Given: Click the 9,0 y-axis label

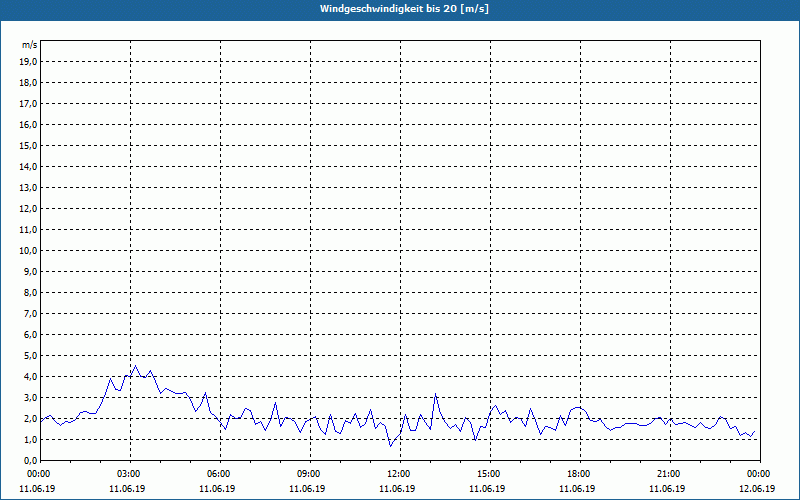Looking at the screenshot, I should pyautogui.click(x=30, y=271).
